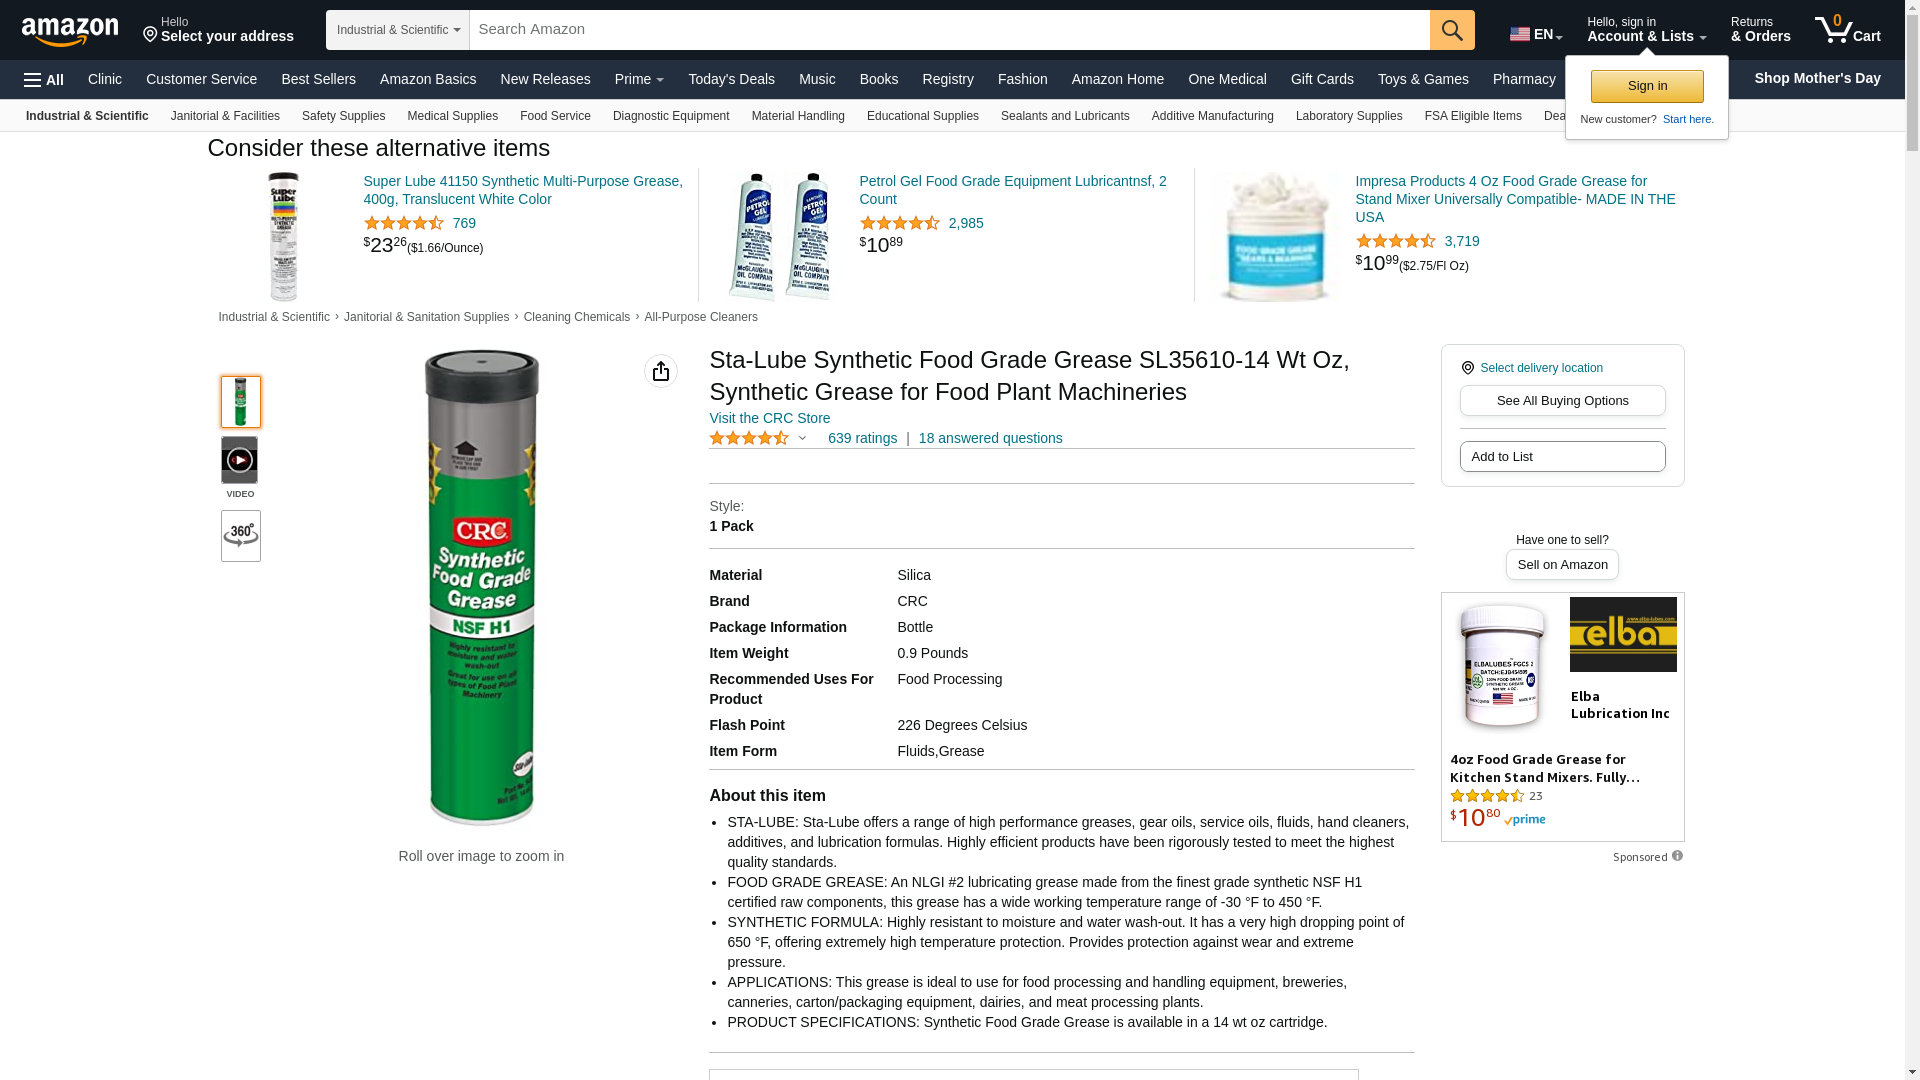Click the search magnifier button
This screenshot has width=1920, height=1080.
(x=1452, y=30)
